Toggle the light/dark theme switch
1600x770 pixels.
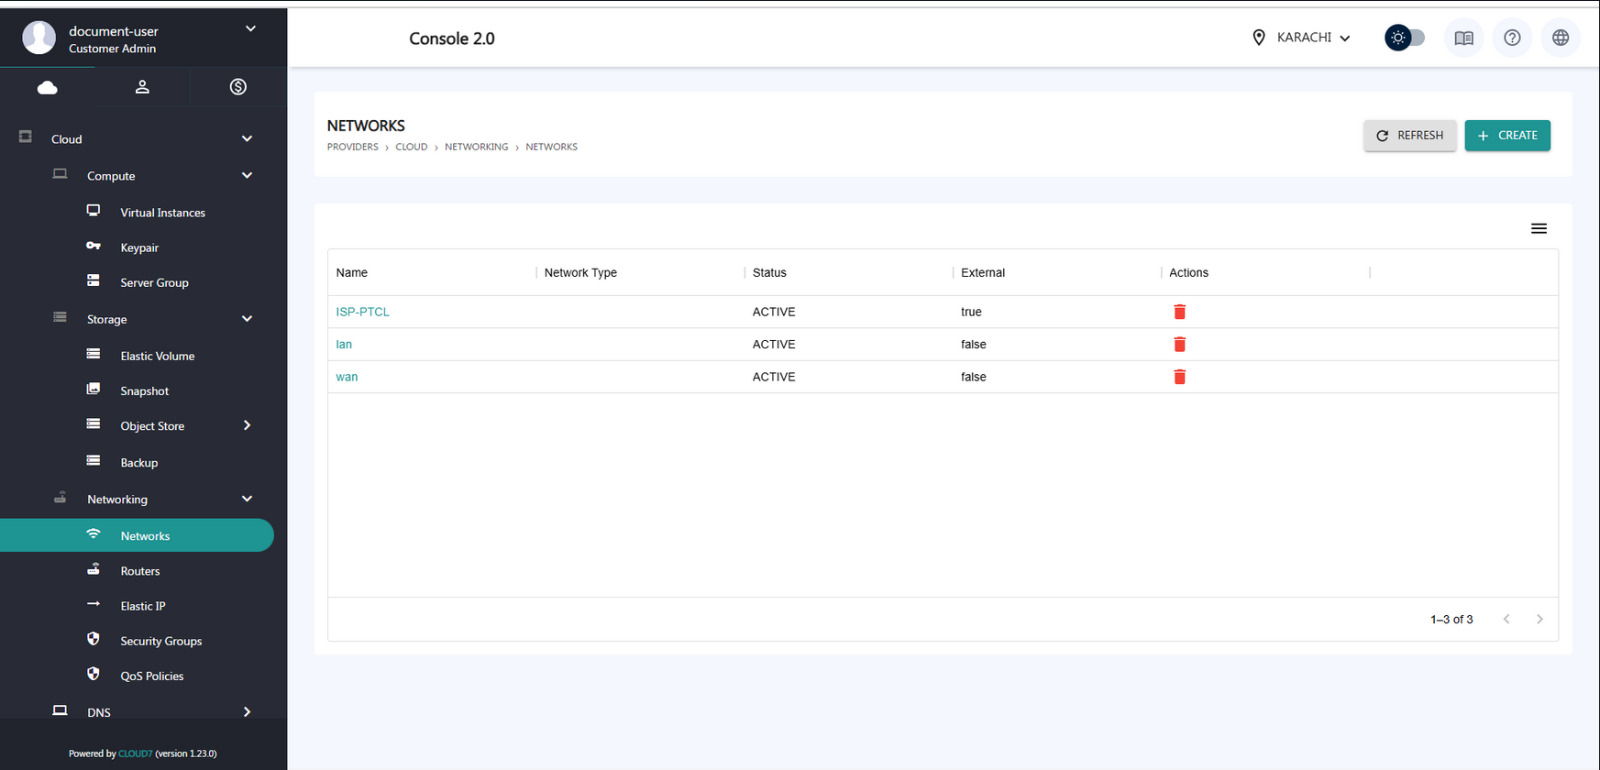pyautogui.click(x=1404, y=38)
